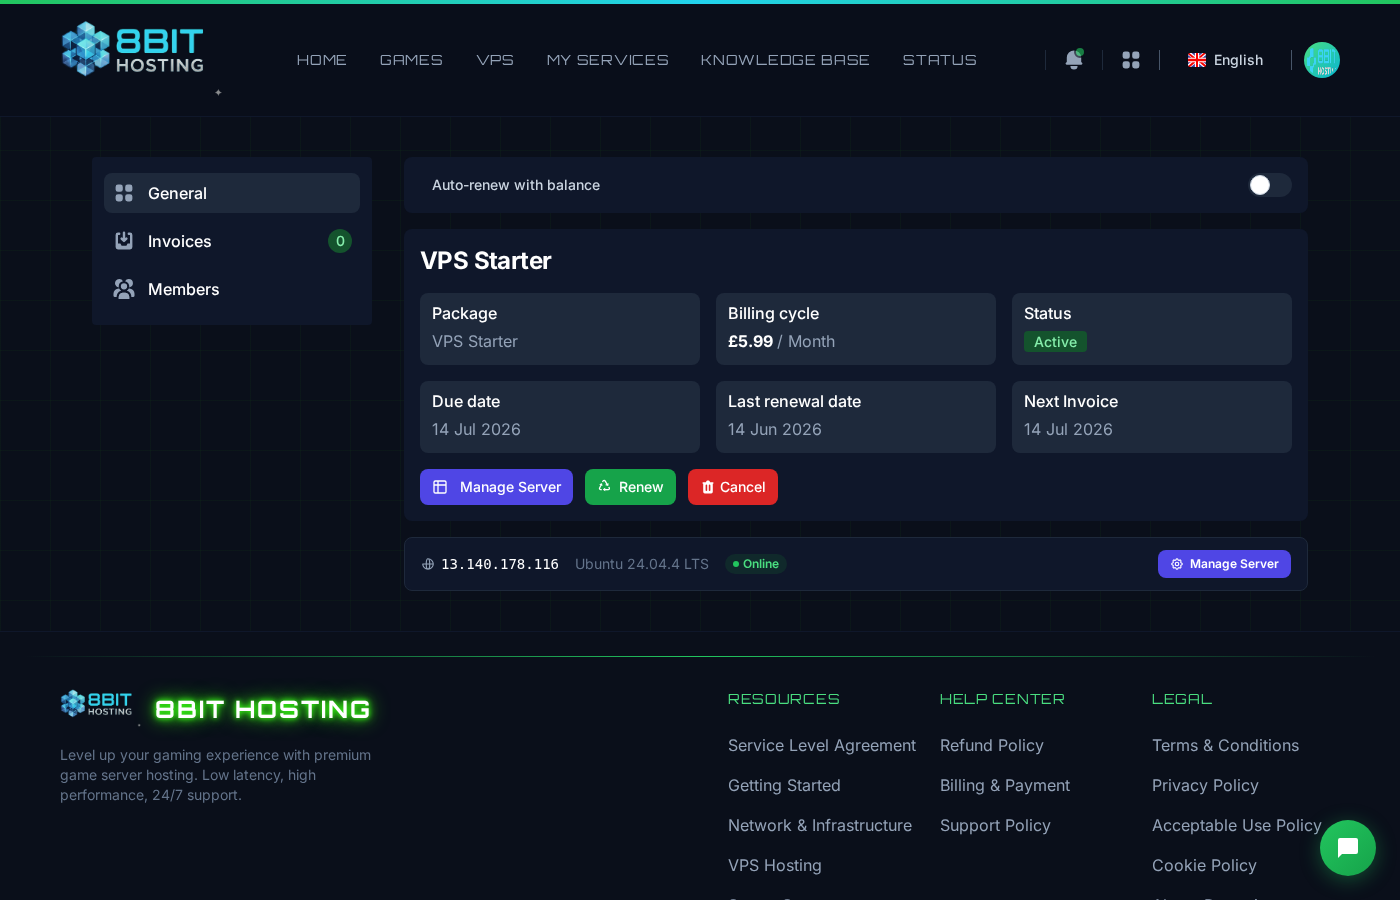Image resolution: width=1400 pixels, height=900 pixels.
Task: Open the Status page in navigation
Action: pyautogui.click(x=940, y=60)
